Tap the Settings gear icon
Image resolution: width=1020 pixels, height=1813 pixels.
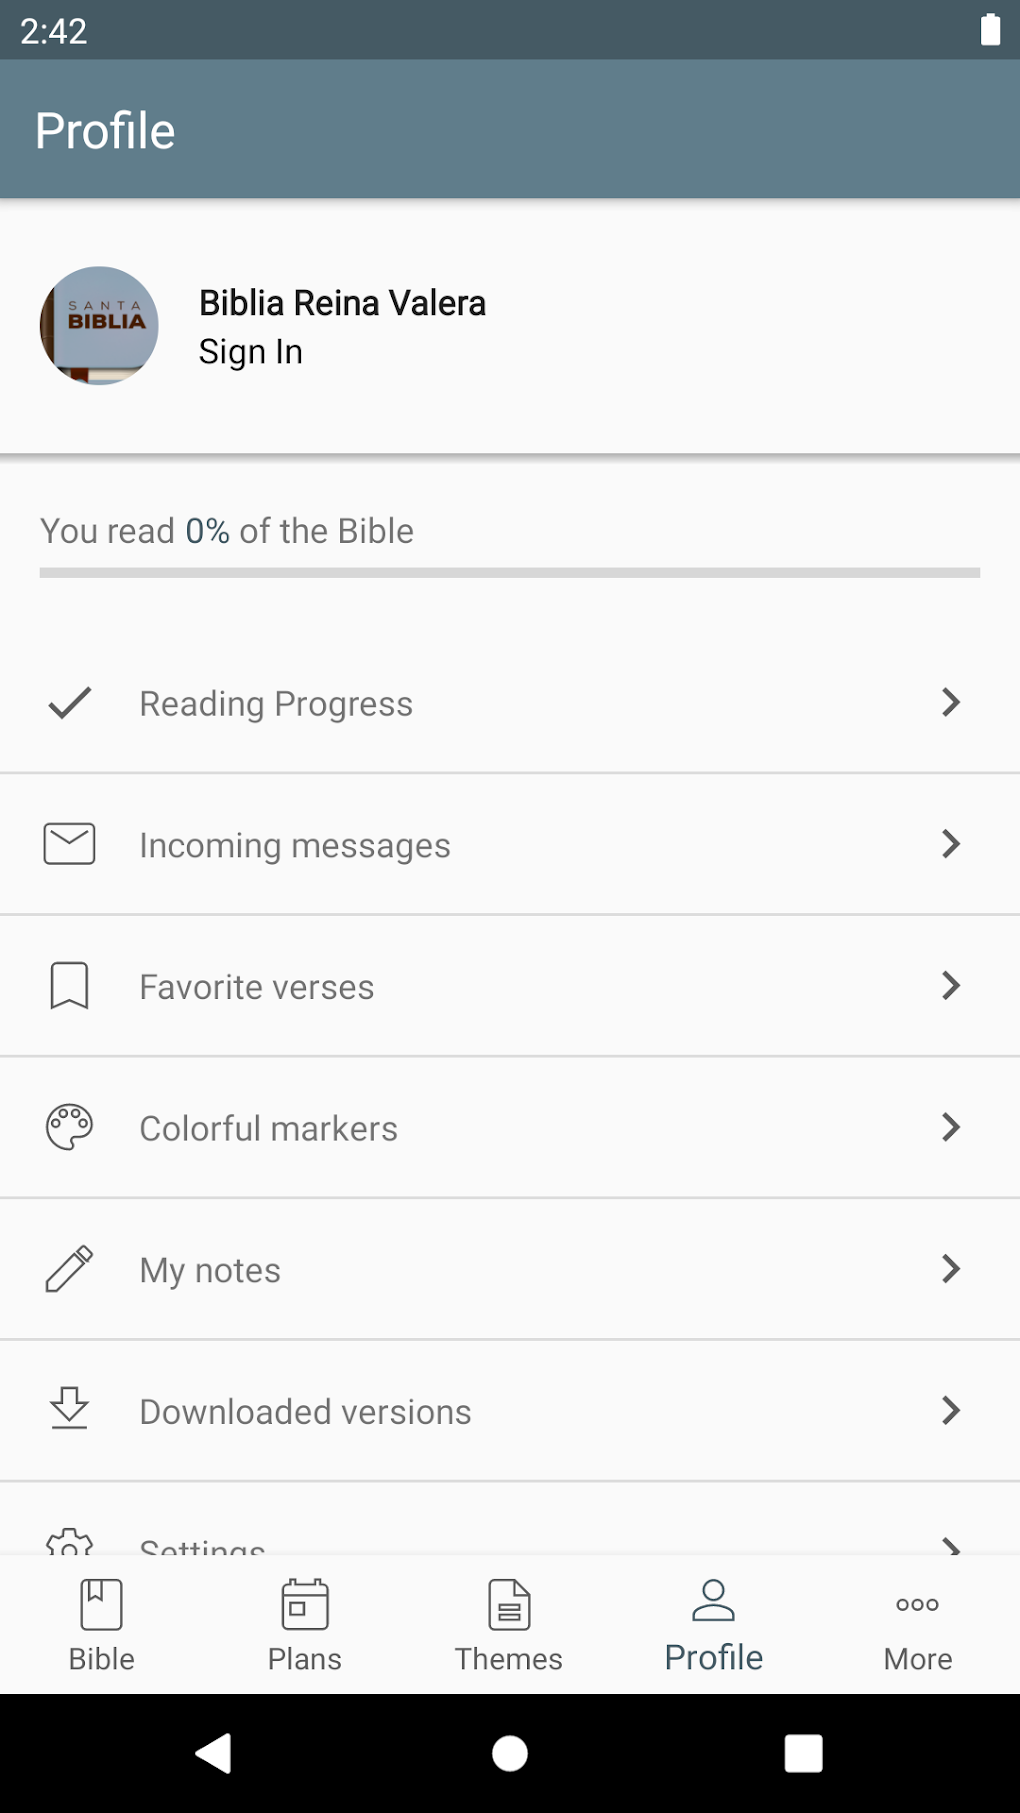[x=70, y=1542]
